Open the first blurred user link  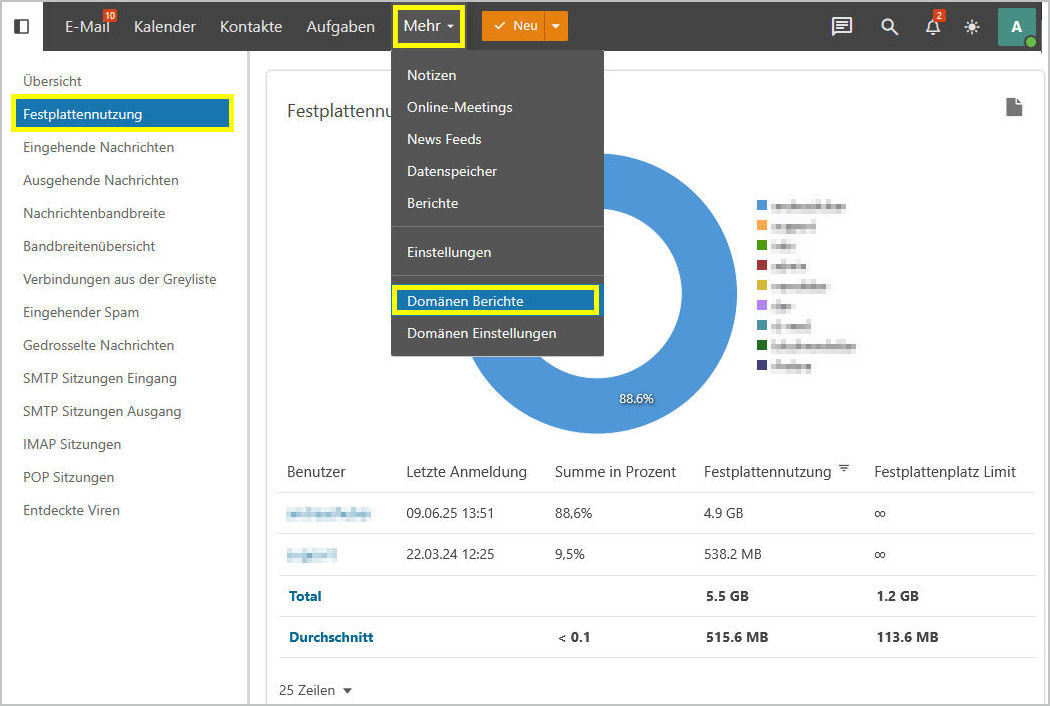click(x=328, y=514)
